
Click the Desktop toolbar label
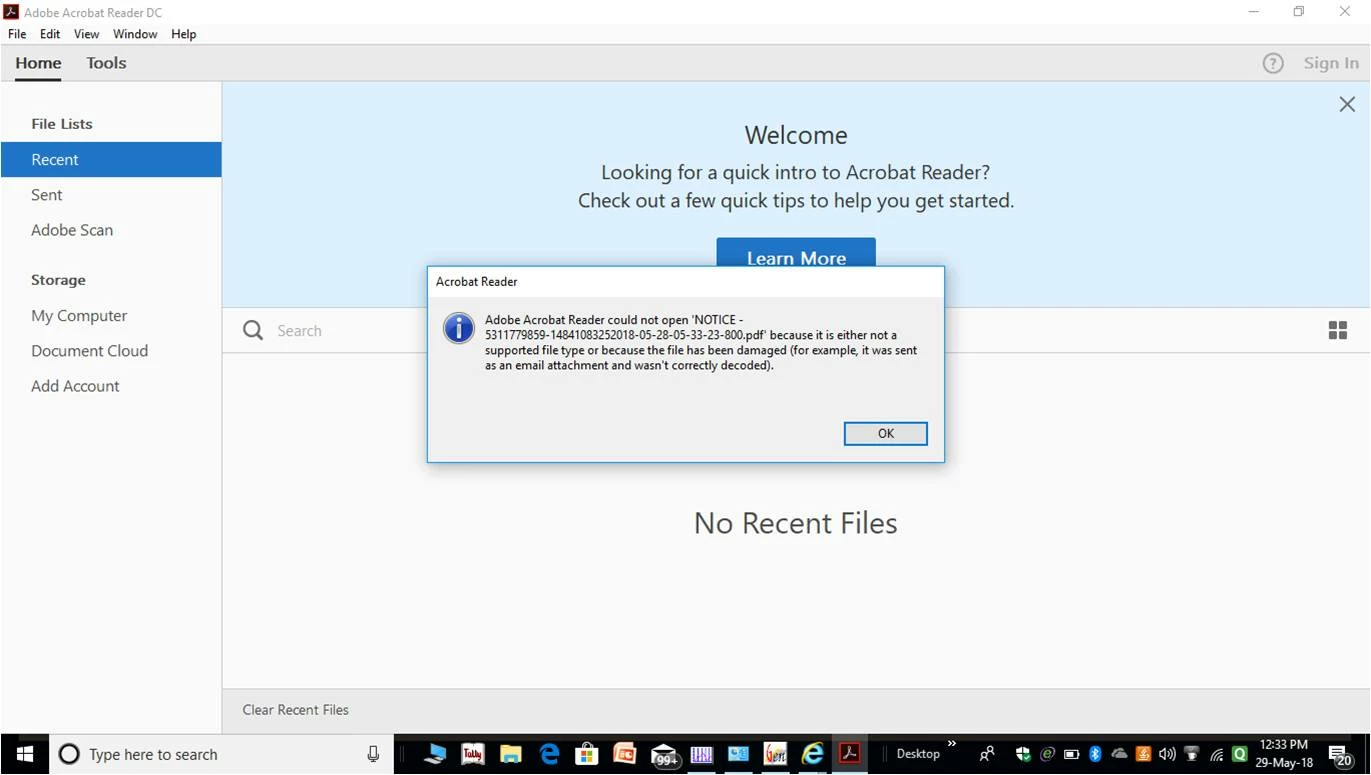point(918,754)
